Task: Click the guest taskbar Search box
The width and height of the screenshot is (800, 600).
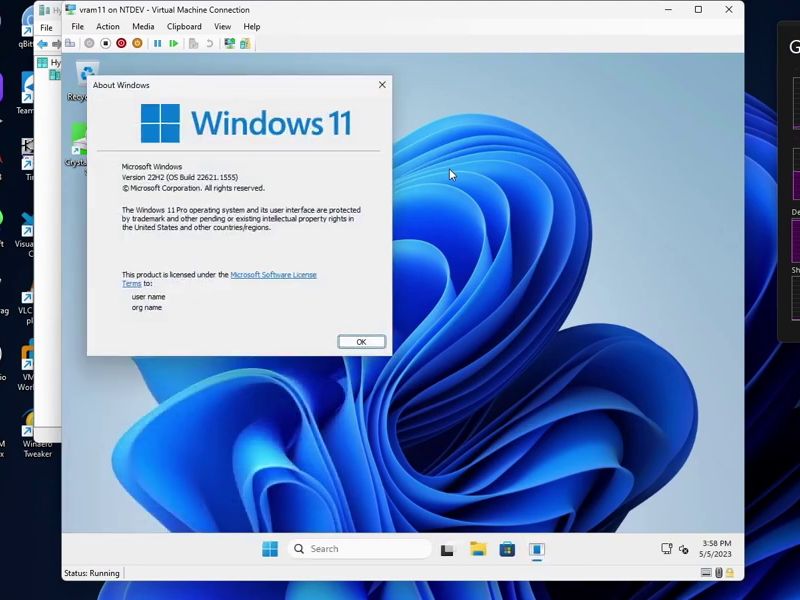Action: [360, 549]
